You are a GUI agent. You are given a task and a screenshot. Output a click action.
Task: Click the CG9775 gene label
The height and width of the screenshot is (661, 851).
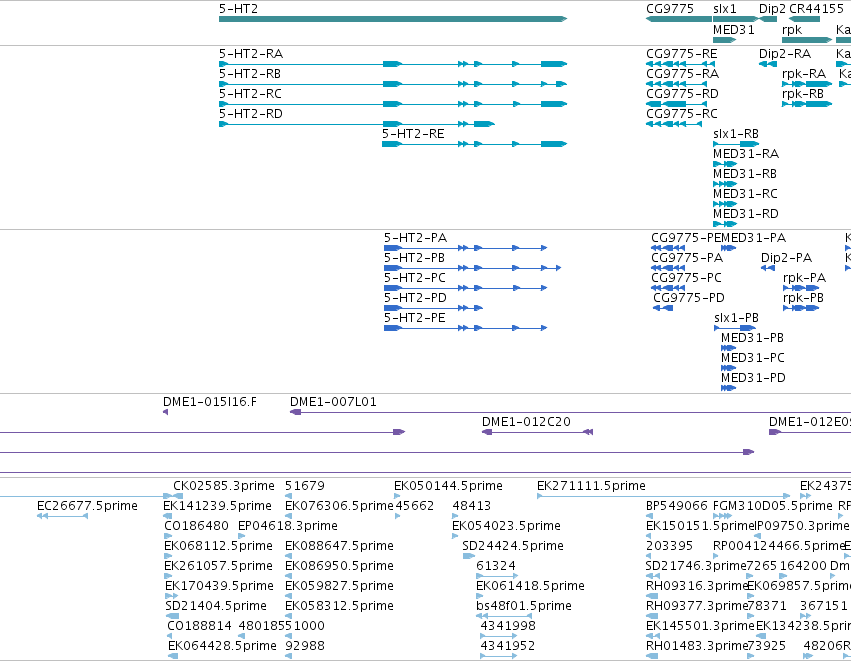click(x=670, y=9)
